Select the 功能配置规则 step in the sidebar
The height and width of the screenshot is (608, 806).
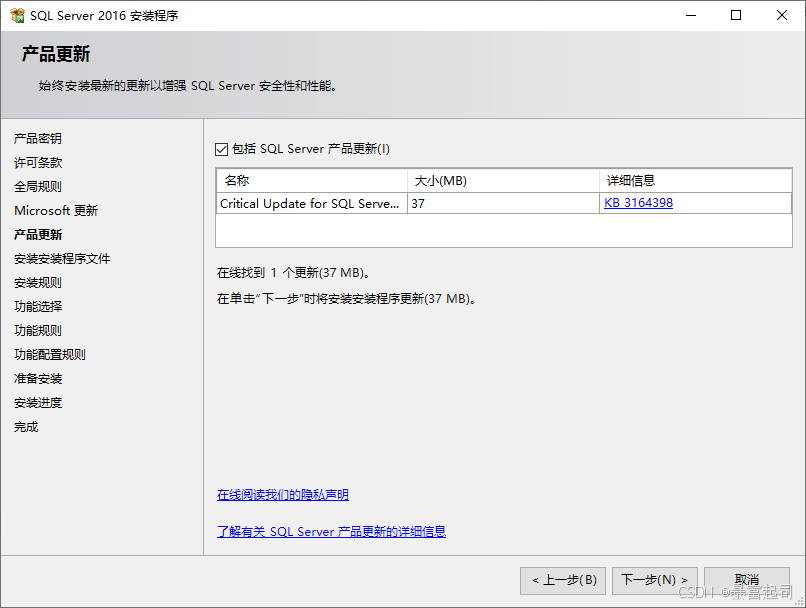pos(50,355)
